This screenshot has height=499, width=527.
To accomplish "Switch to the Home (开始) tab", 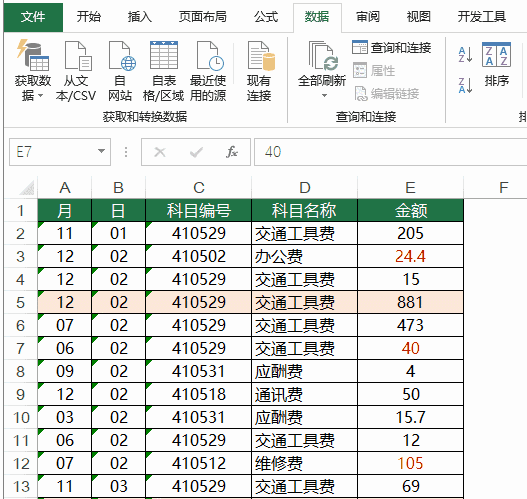I will (88, 17).
